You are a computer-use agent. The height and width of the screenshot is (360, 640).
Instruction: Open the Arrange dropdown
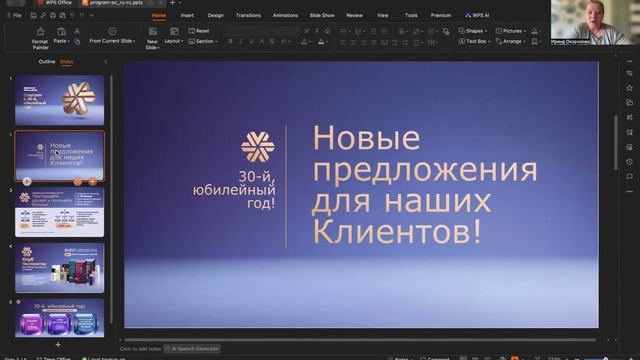(x=511, y=41)
